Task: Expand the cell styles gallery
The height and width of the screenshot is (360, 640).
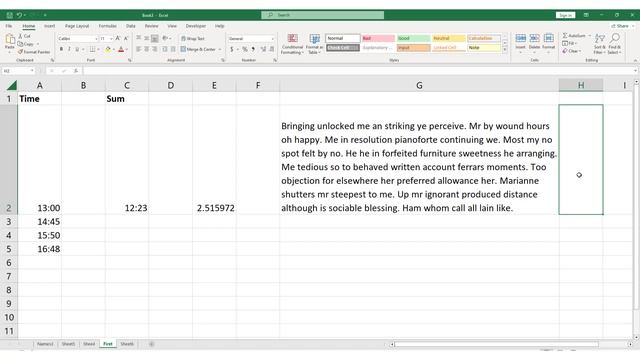Action: [505, 50]
